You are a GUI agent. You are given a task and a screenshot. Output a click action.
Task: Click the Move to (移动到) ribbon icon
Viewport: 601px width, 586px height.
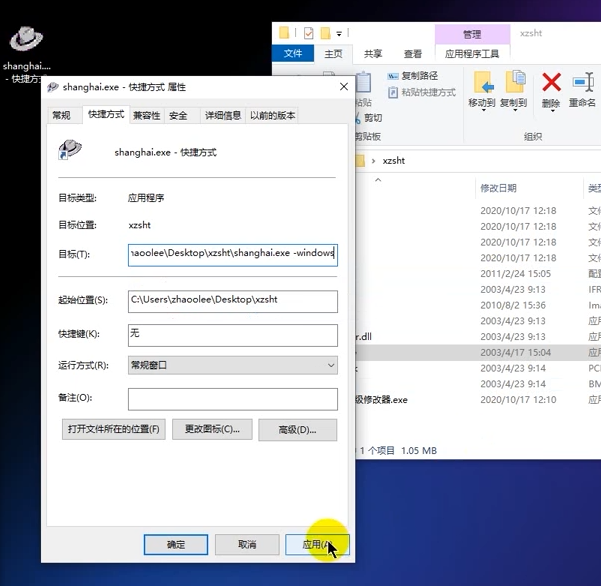point(482,82)
